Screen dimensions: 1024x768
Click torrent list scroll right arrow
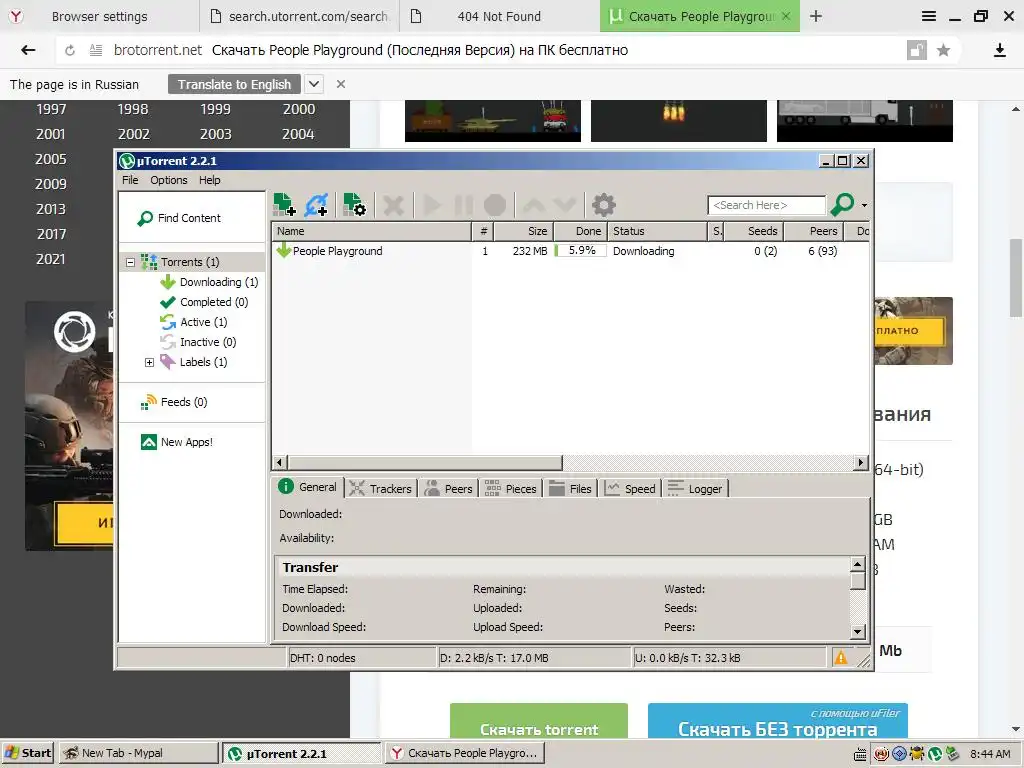(861, 462)
